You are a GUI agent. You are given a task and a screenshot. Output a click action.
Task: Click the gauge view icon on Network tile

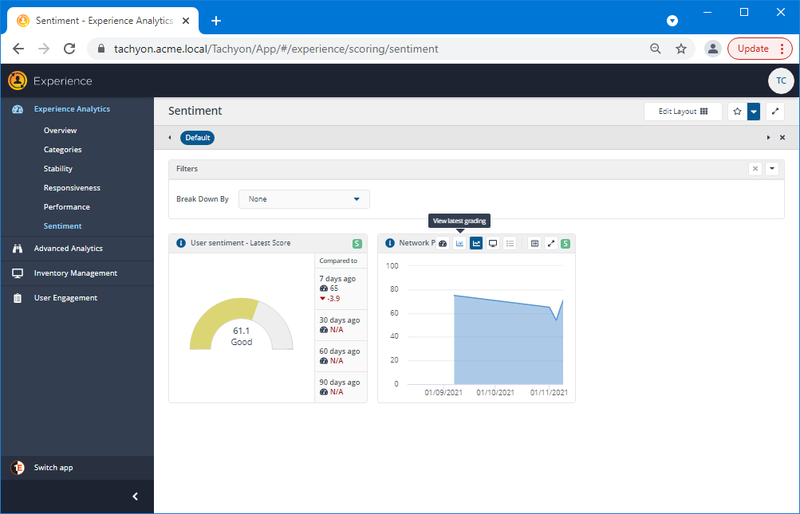pos(443,244)
